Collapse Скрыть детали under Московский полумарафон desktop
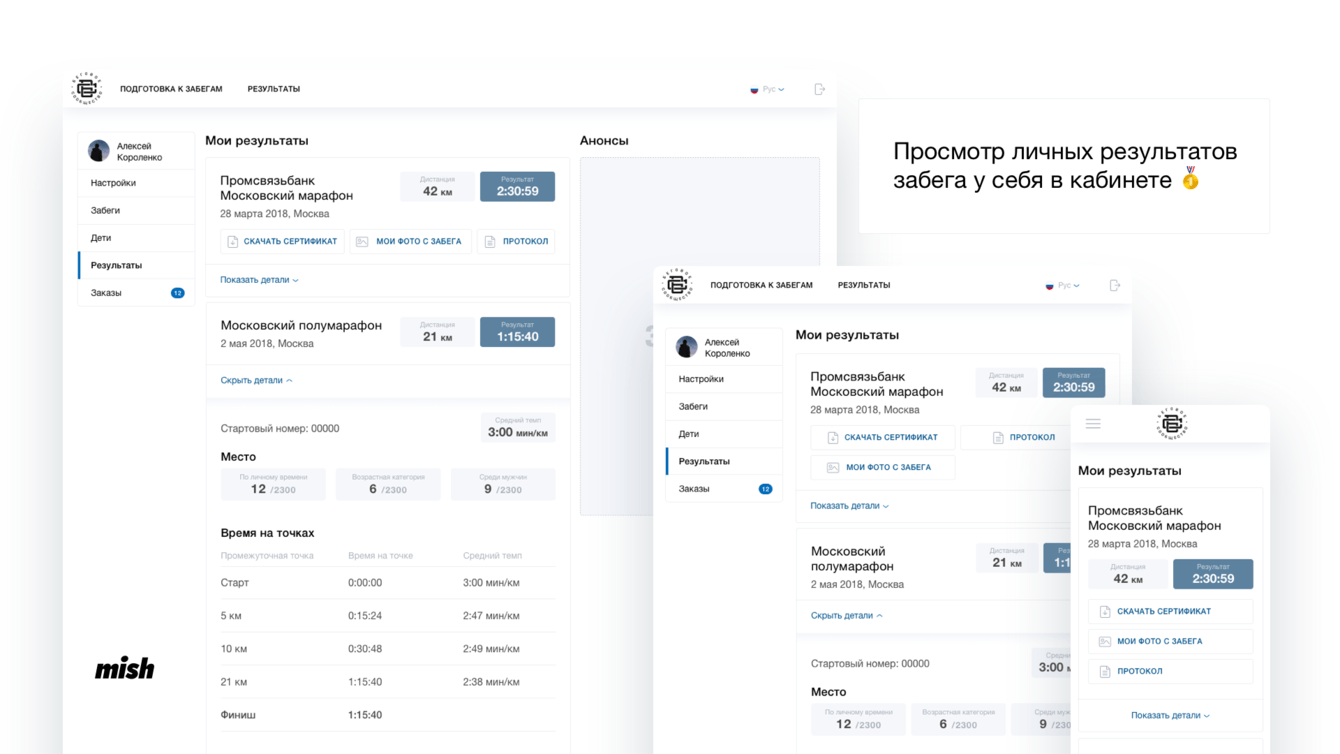 click(256, 380)
